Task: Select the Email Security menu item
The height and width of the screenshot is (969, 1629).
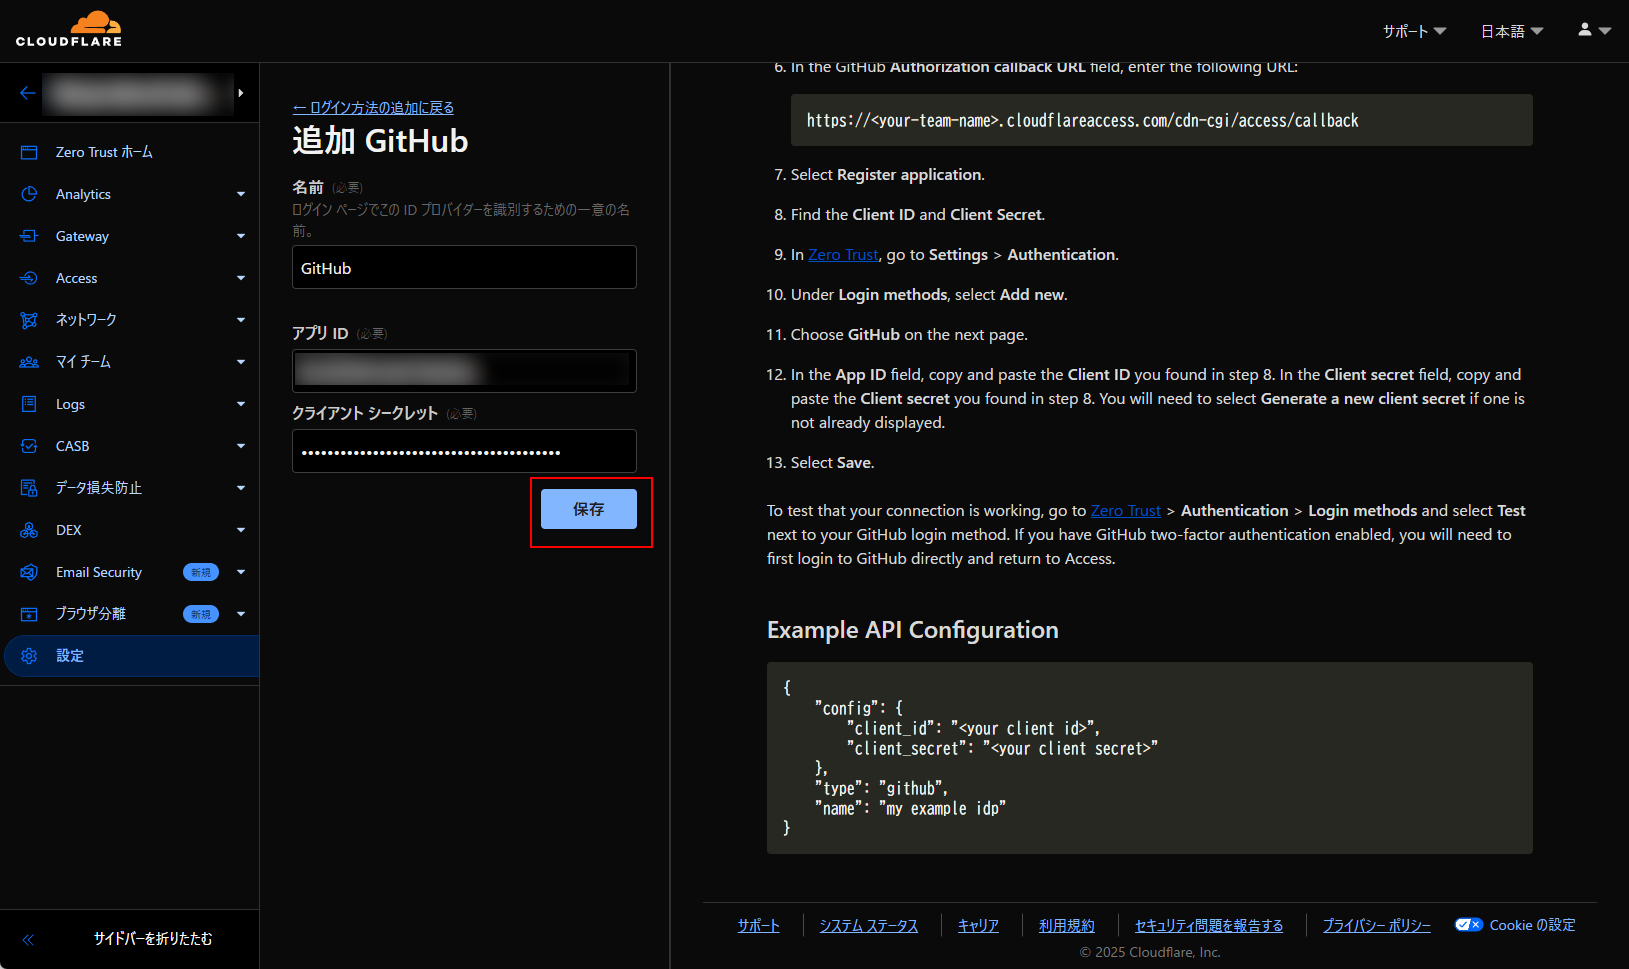Action: pyautogui.click(x=130, y=572)
